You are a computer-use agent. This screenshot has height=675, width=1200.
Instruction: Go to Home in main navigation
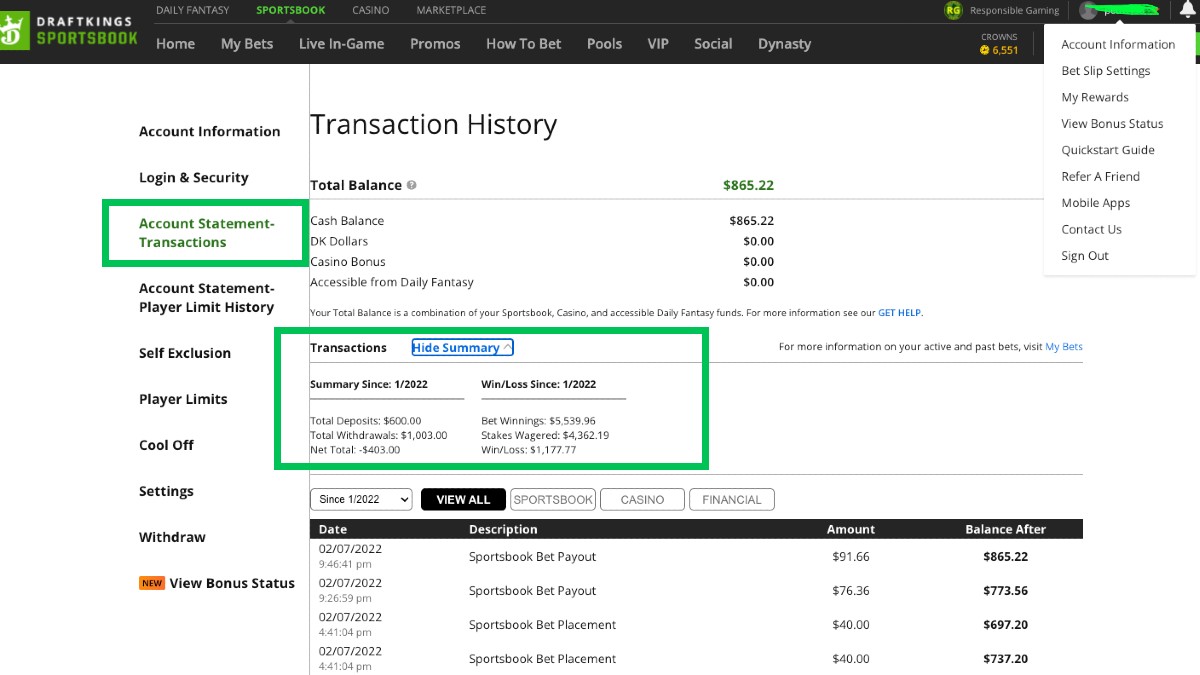[x=175, y=44]
